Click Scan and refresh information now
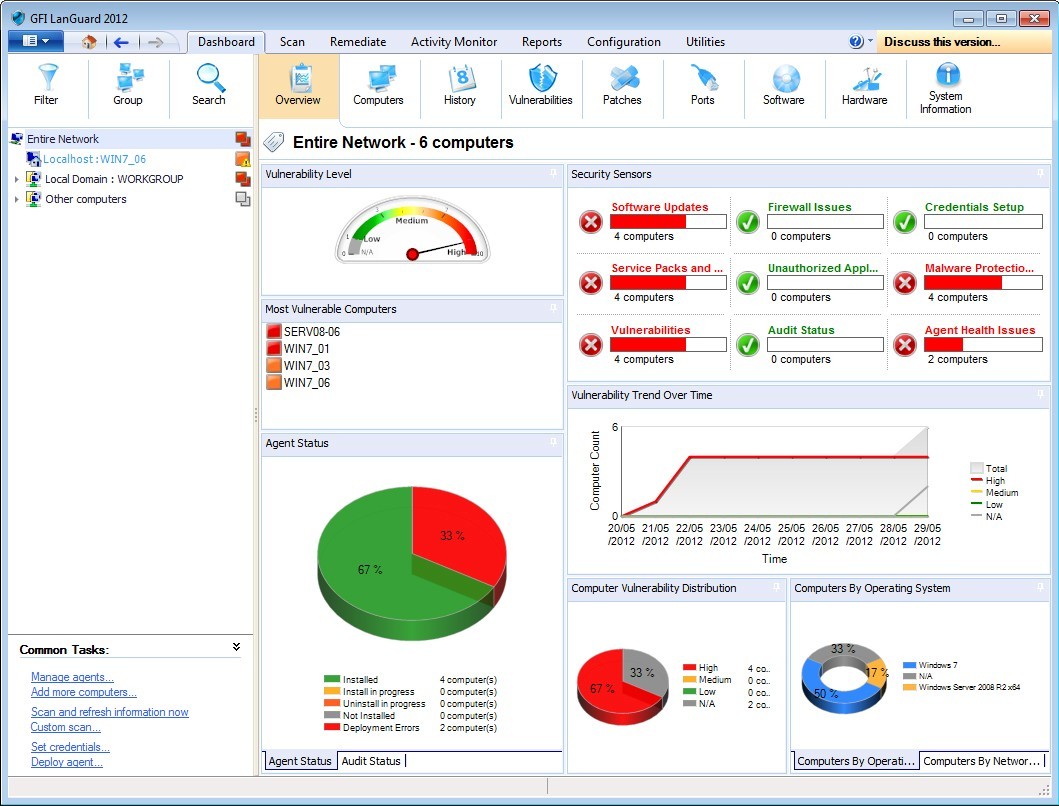 coord(109,712)
